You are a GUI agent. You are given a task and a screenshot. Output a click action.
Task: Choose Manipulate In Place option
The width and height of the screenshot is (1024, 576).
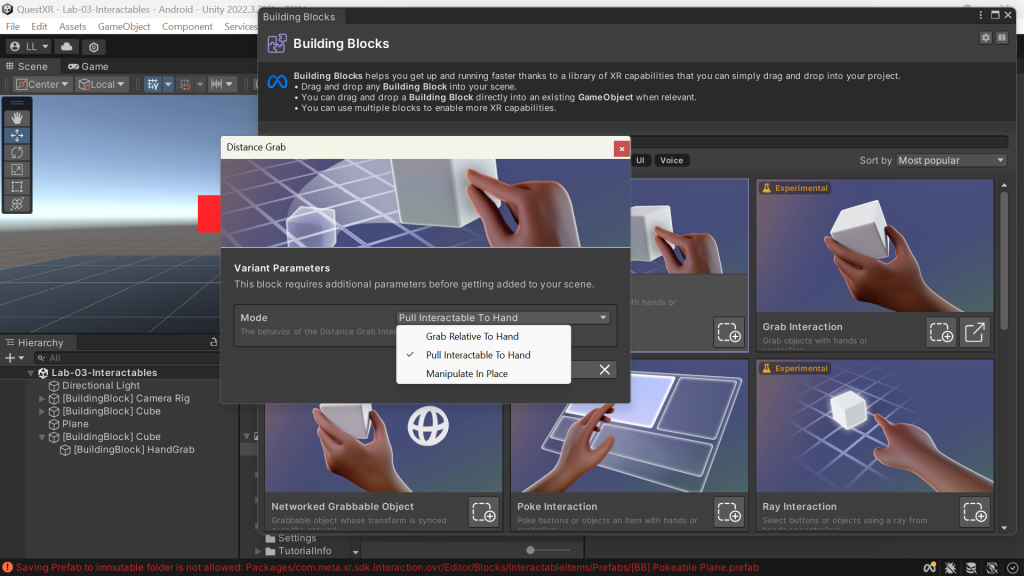click(x=483, y=374)
